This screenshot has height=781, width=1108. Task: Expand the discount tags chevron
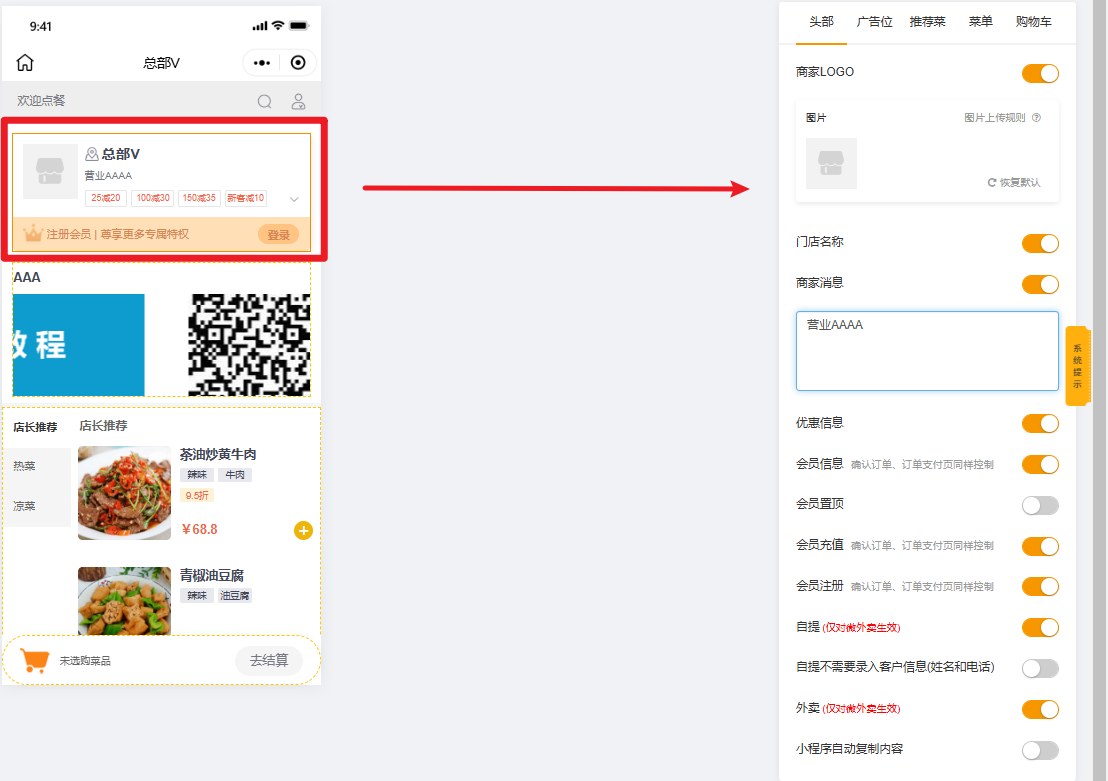point(294,199)
